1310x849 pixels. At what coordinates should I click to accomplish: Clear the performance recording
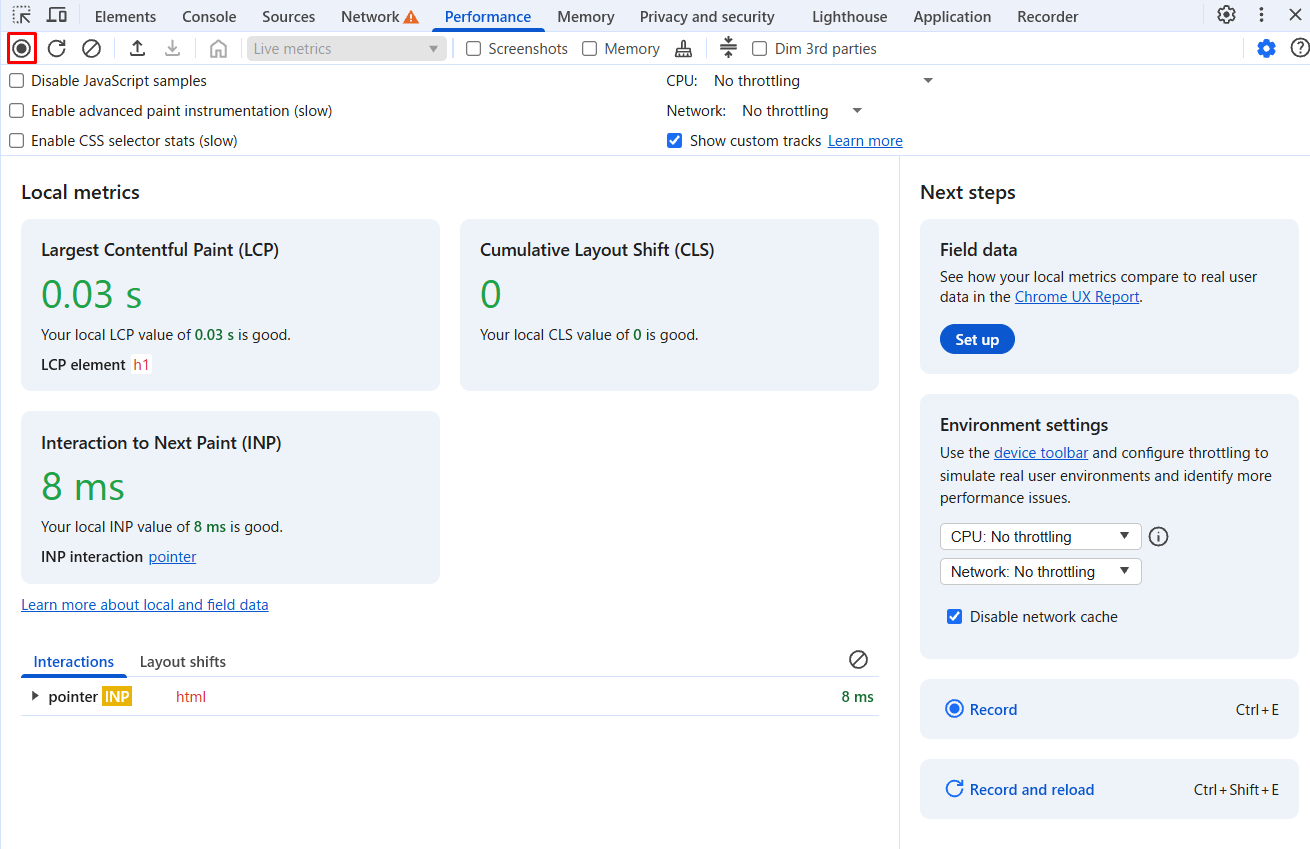click(x=91, y=48)
